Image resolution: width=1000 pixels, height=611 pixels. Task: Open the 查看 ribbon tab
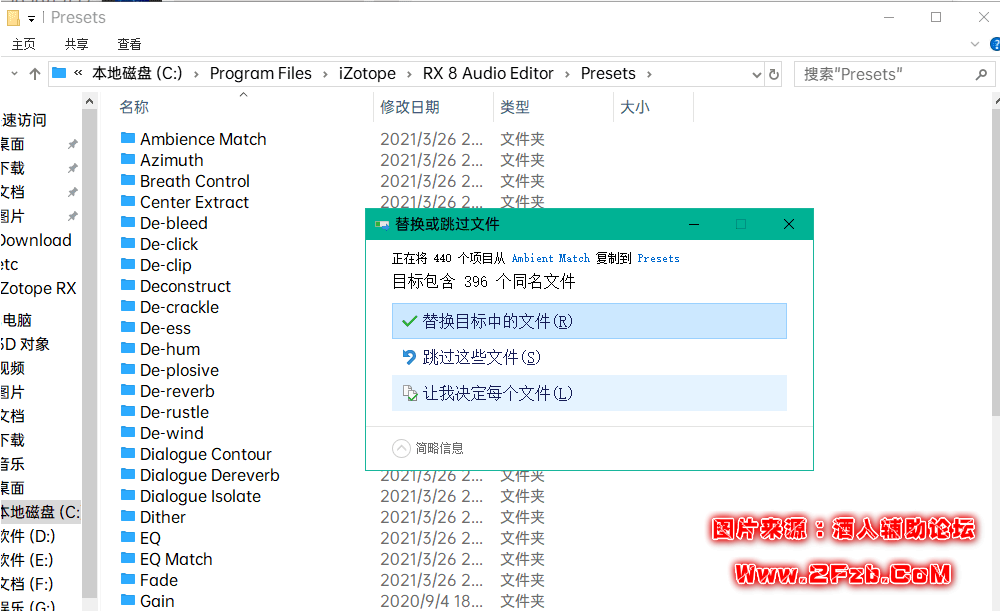pos(129,44)
